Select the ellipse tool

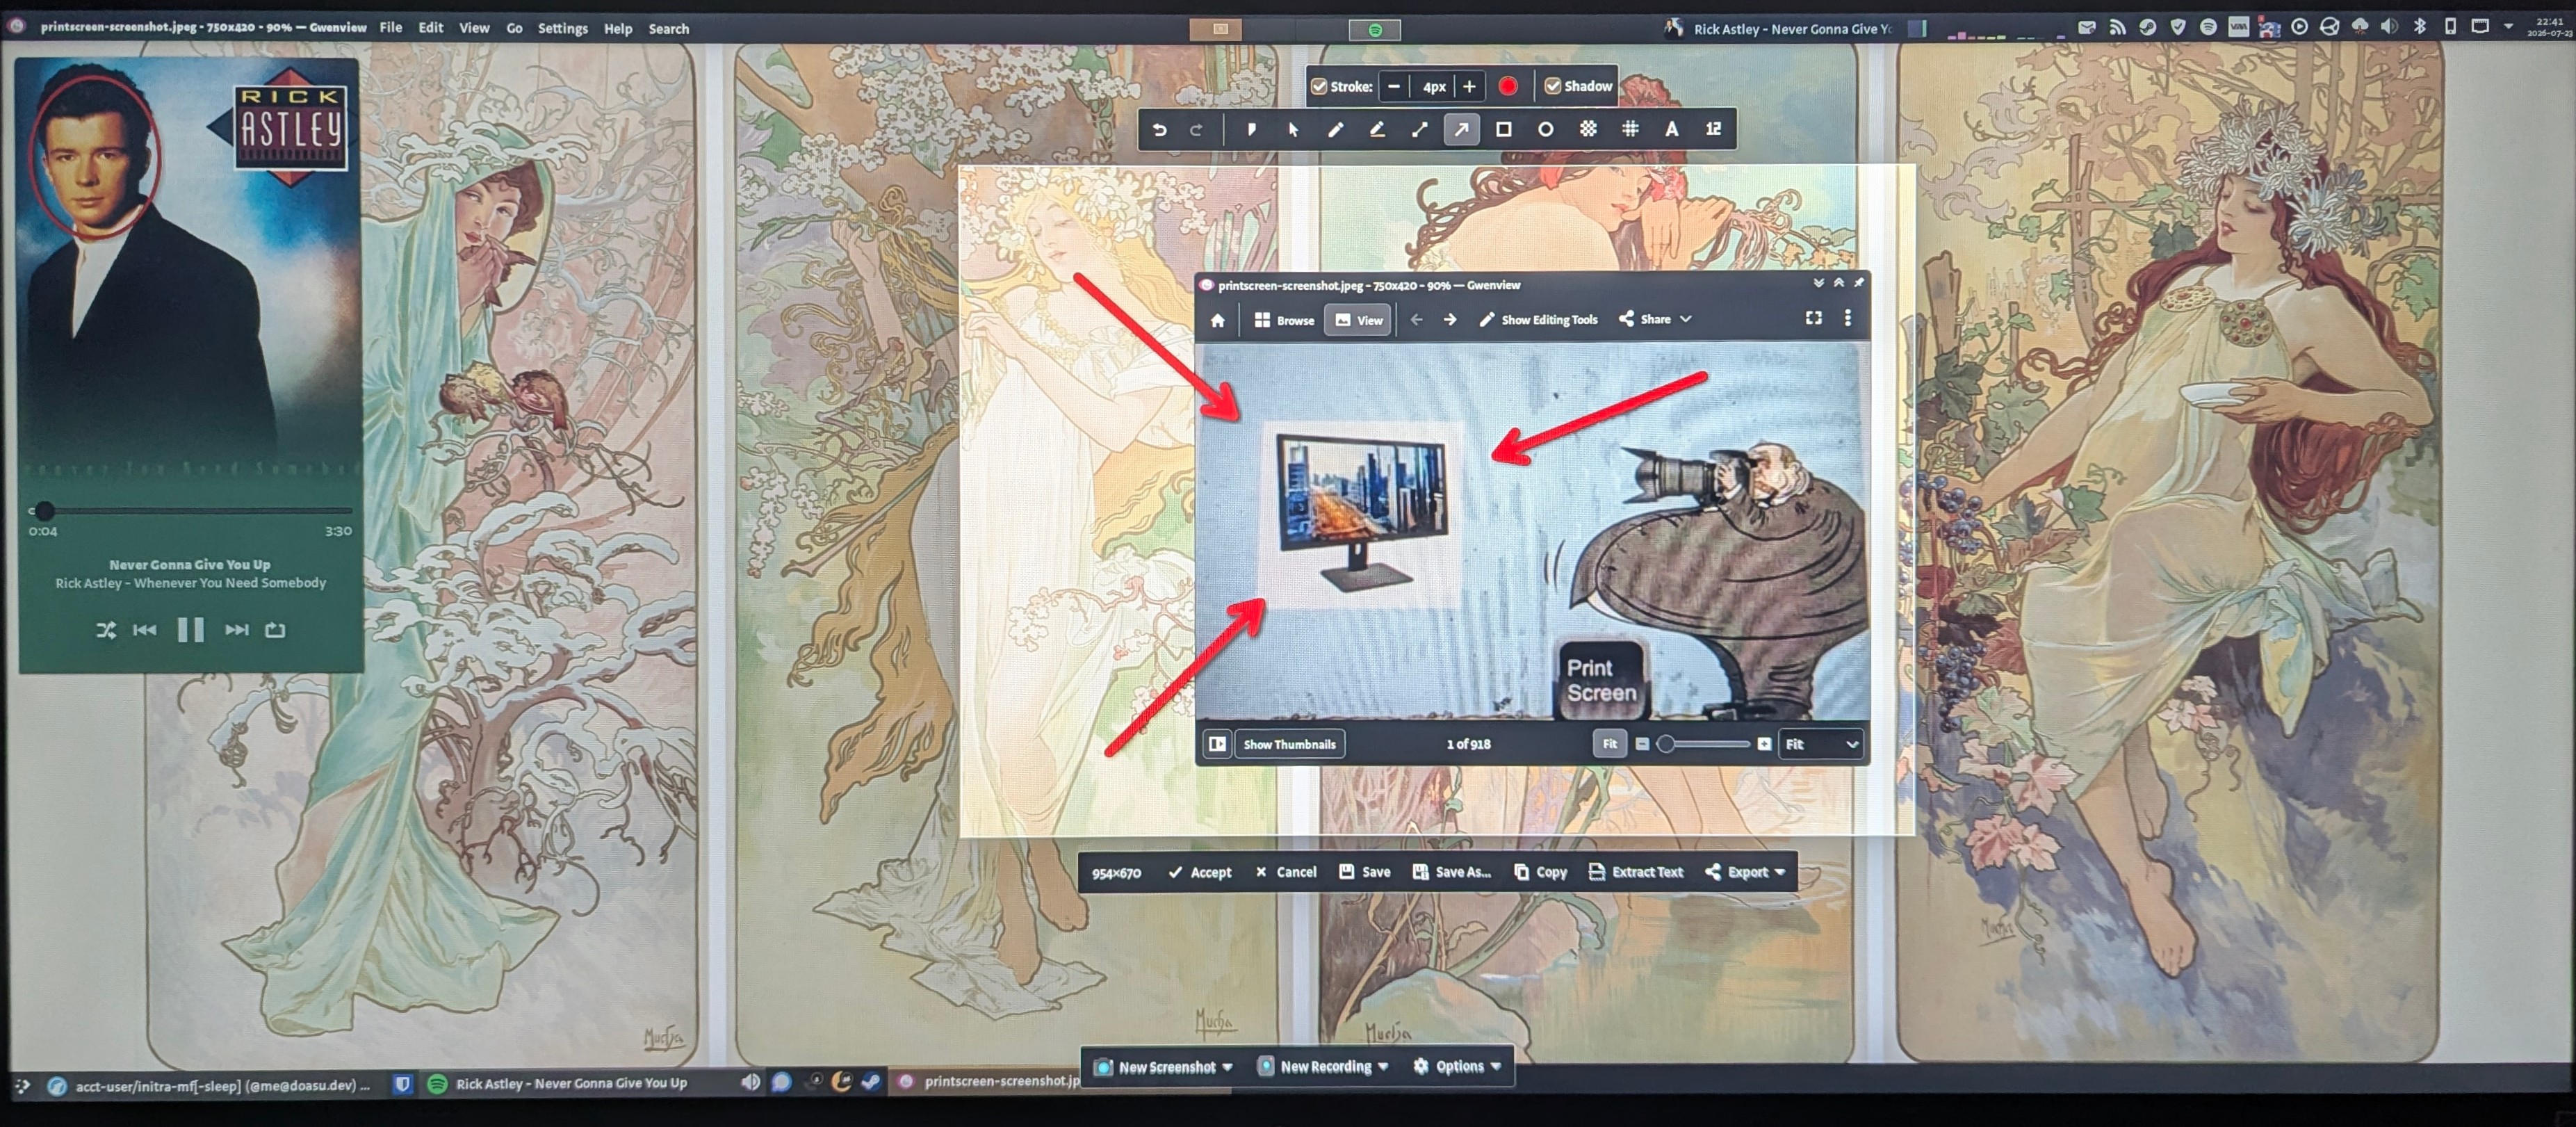(x=1545, y=130)
